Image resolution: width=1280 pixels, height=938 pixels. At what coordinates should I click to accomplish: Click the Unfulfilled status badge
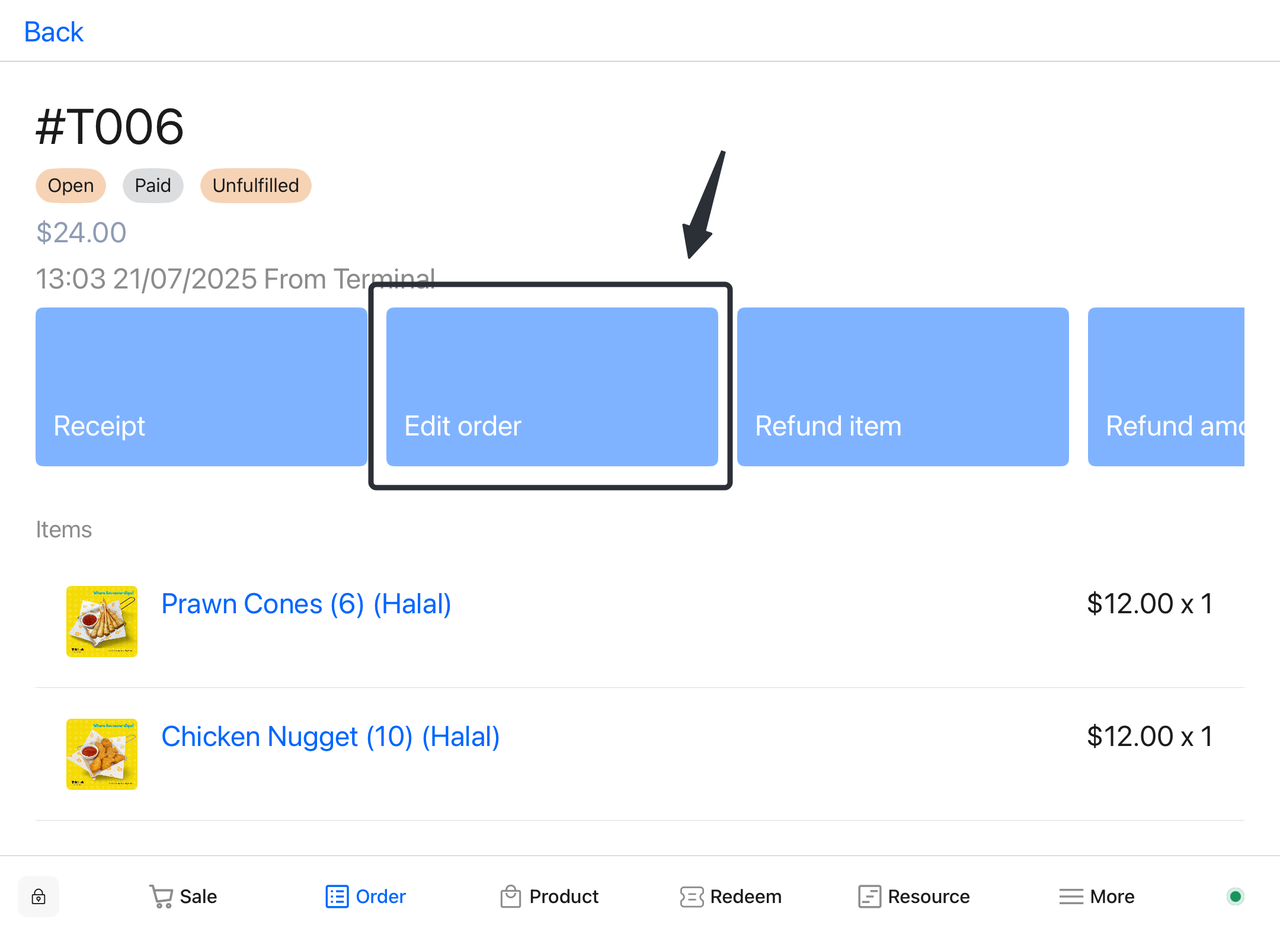point(256,186)
